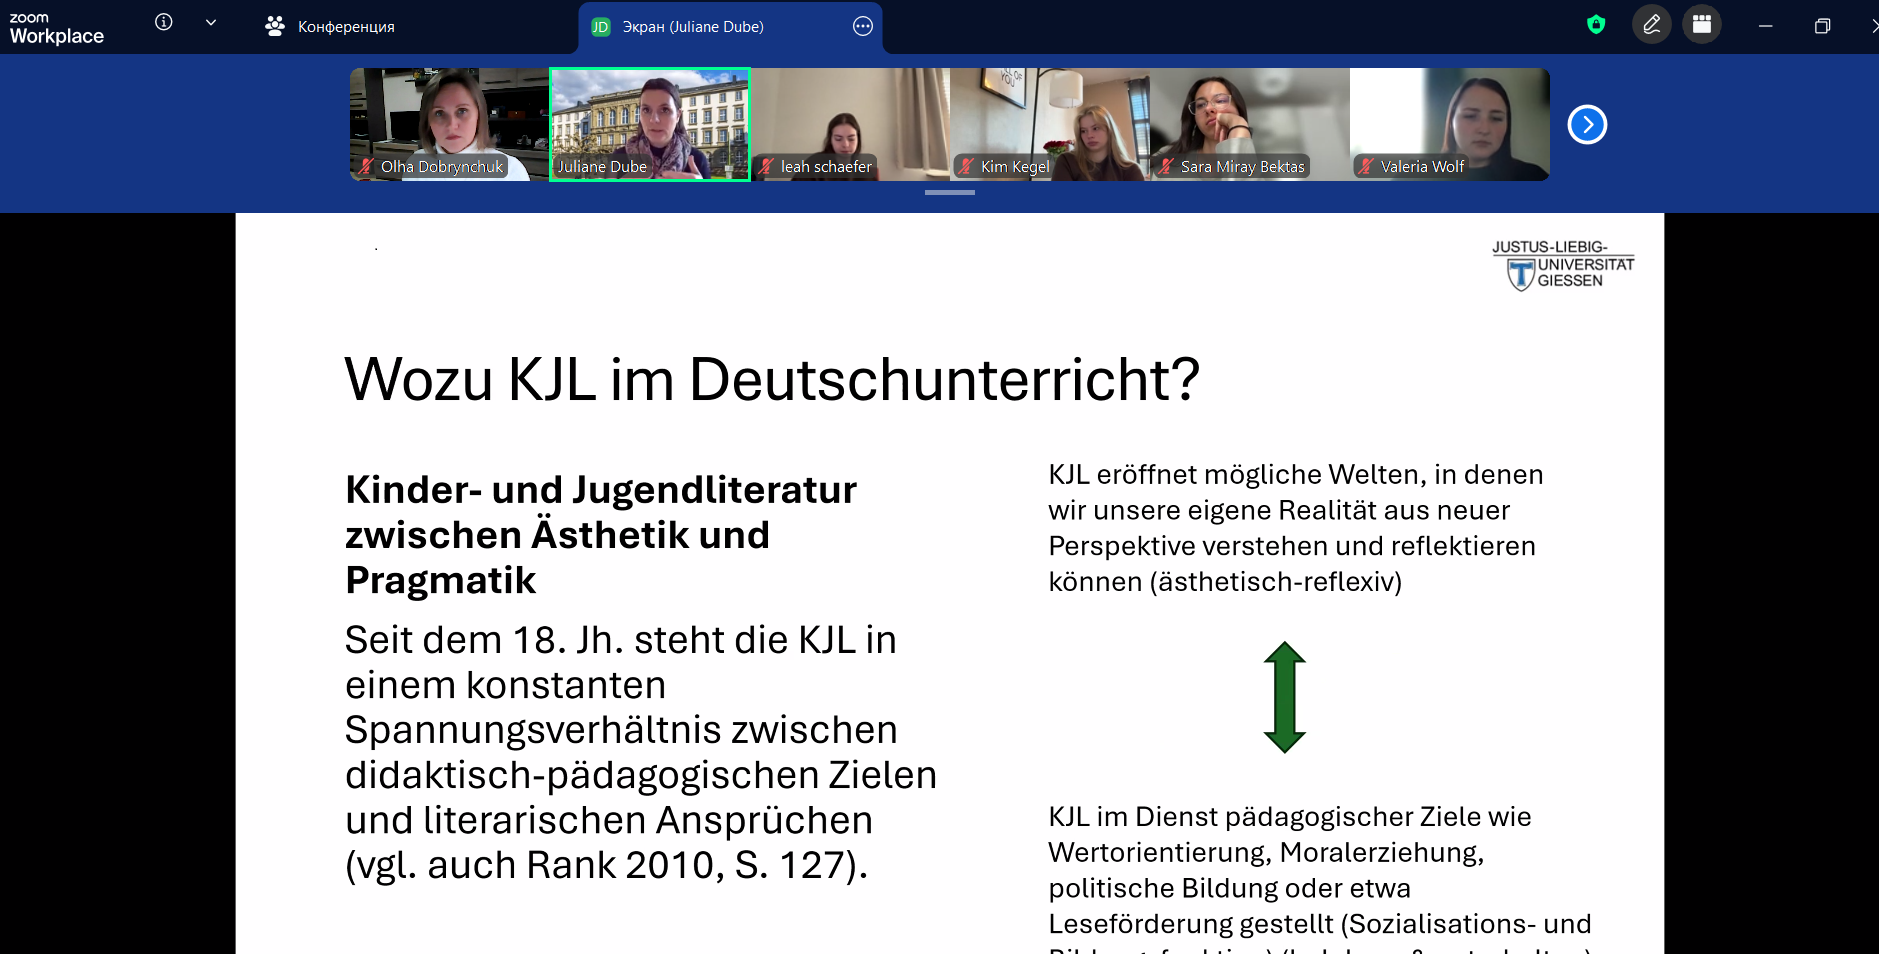This screenshot has height=954, width=1879.
Task: Open the meeting information icon
Action: [164, 22]
